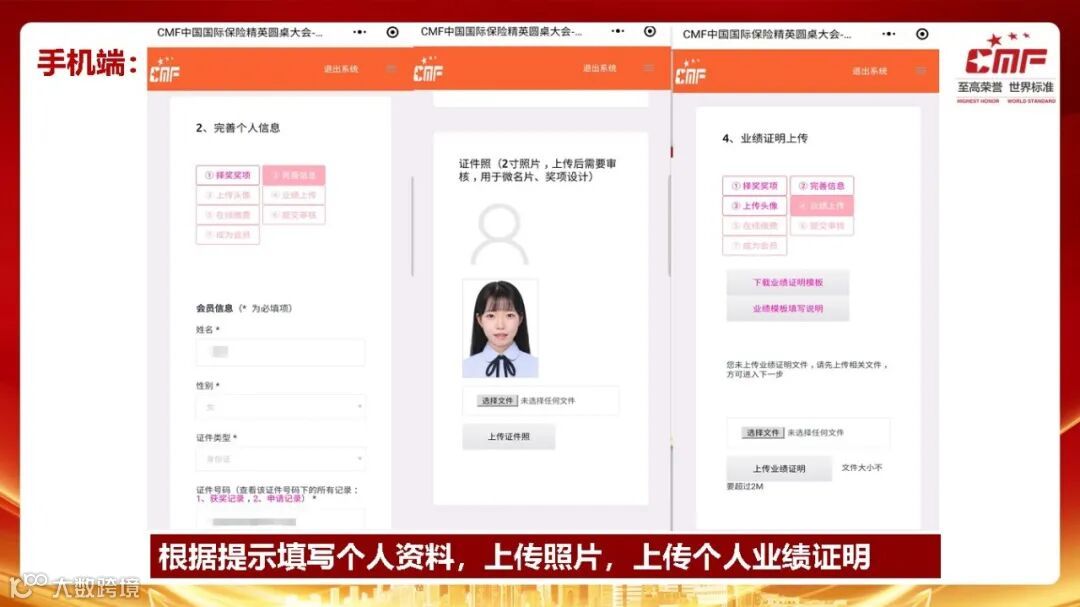Screen dimensions: 1080x607
Task: Select step ⑦ 成为会员 on the left phone screen
Action: tap(228, 235)
